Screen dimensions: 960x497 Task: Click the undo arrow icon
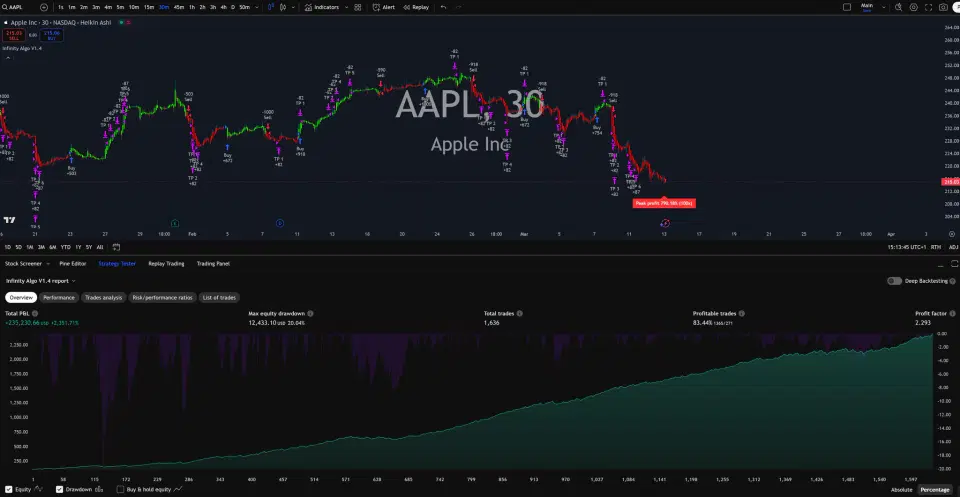tap(443, 7)
